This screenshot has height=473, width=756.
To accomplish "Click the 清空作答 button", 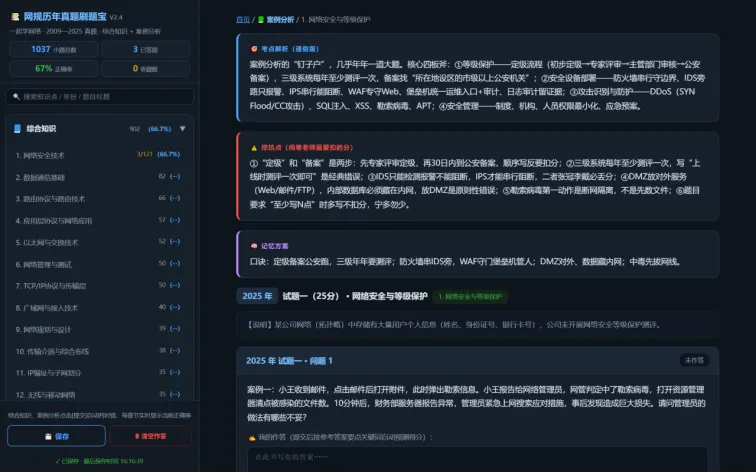I will 150,436.
